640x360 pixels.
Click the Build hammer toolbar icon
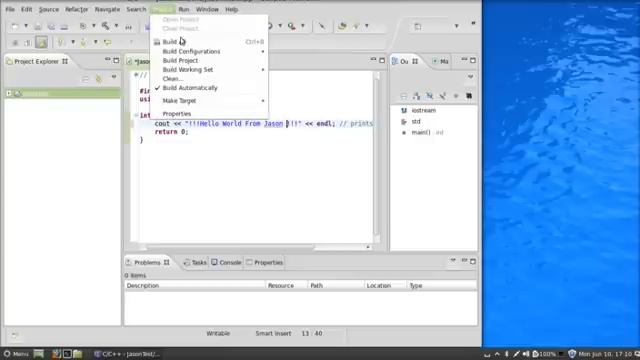(106, 26)
